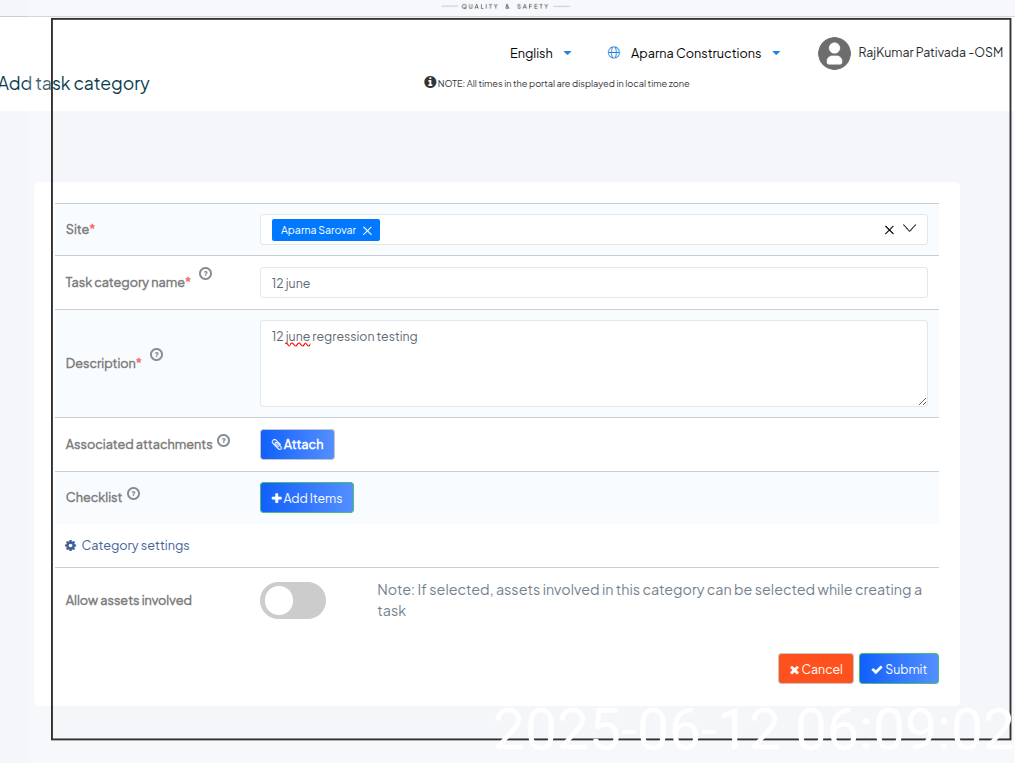Viewport: 1015px width, 763px height.
Task: Click help icon next to Associated attachments
Action: 224,440
